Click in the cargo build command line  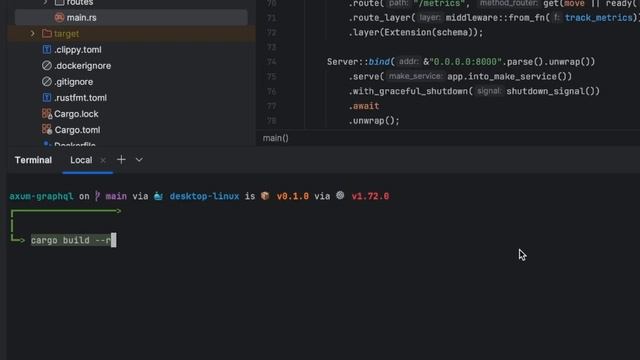[x=71, y=240]
